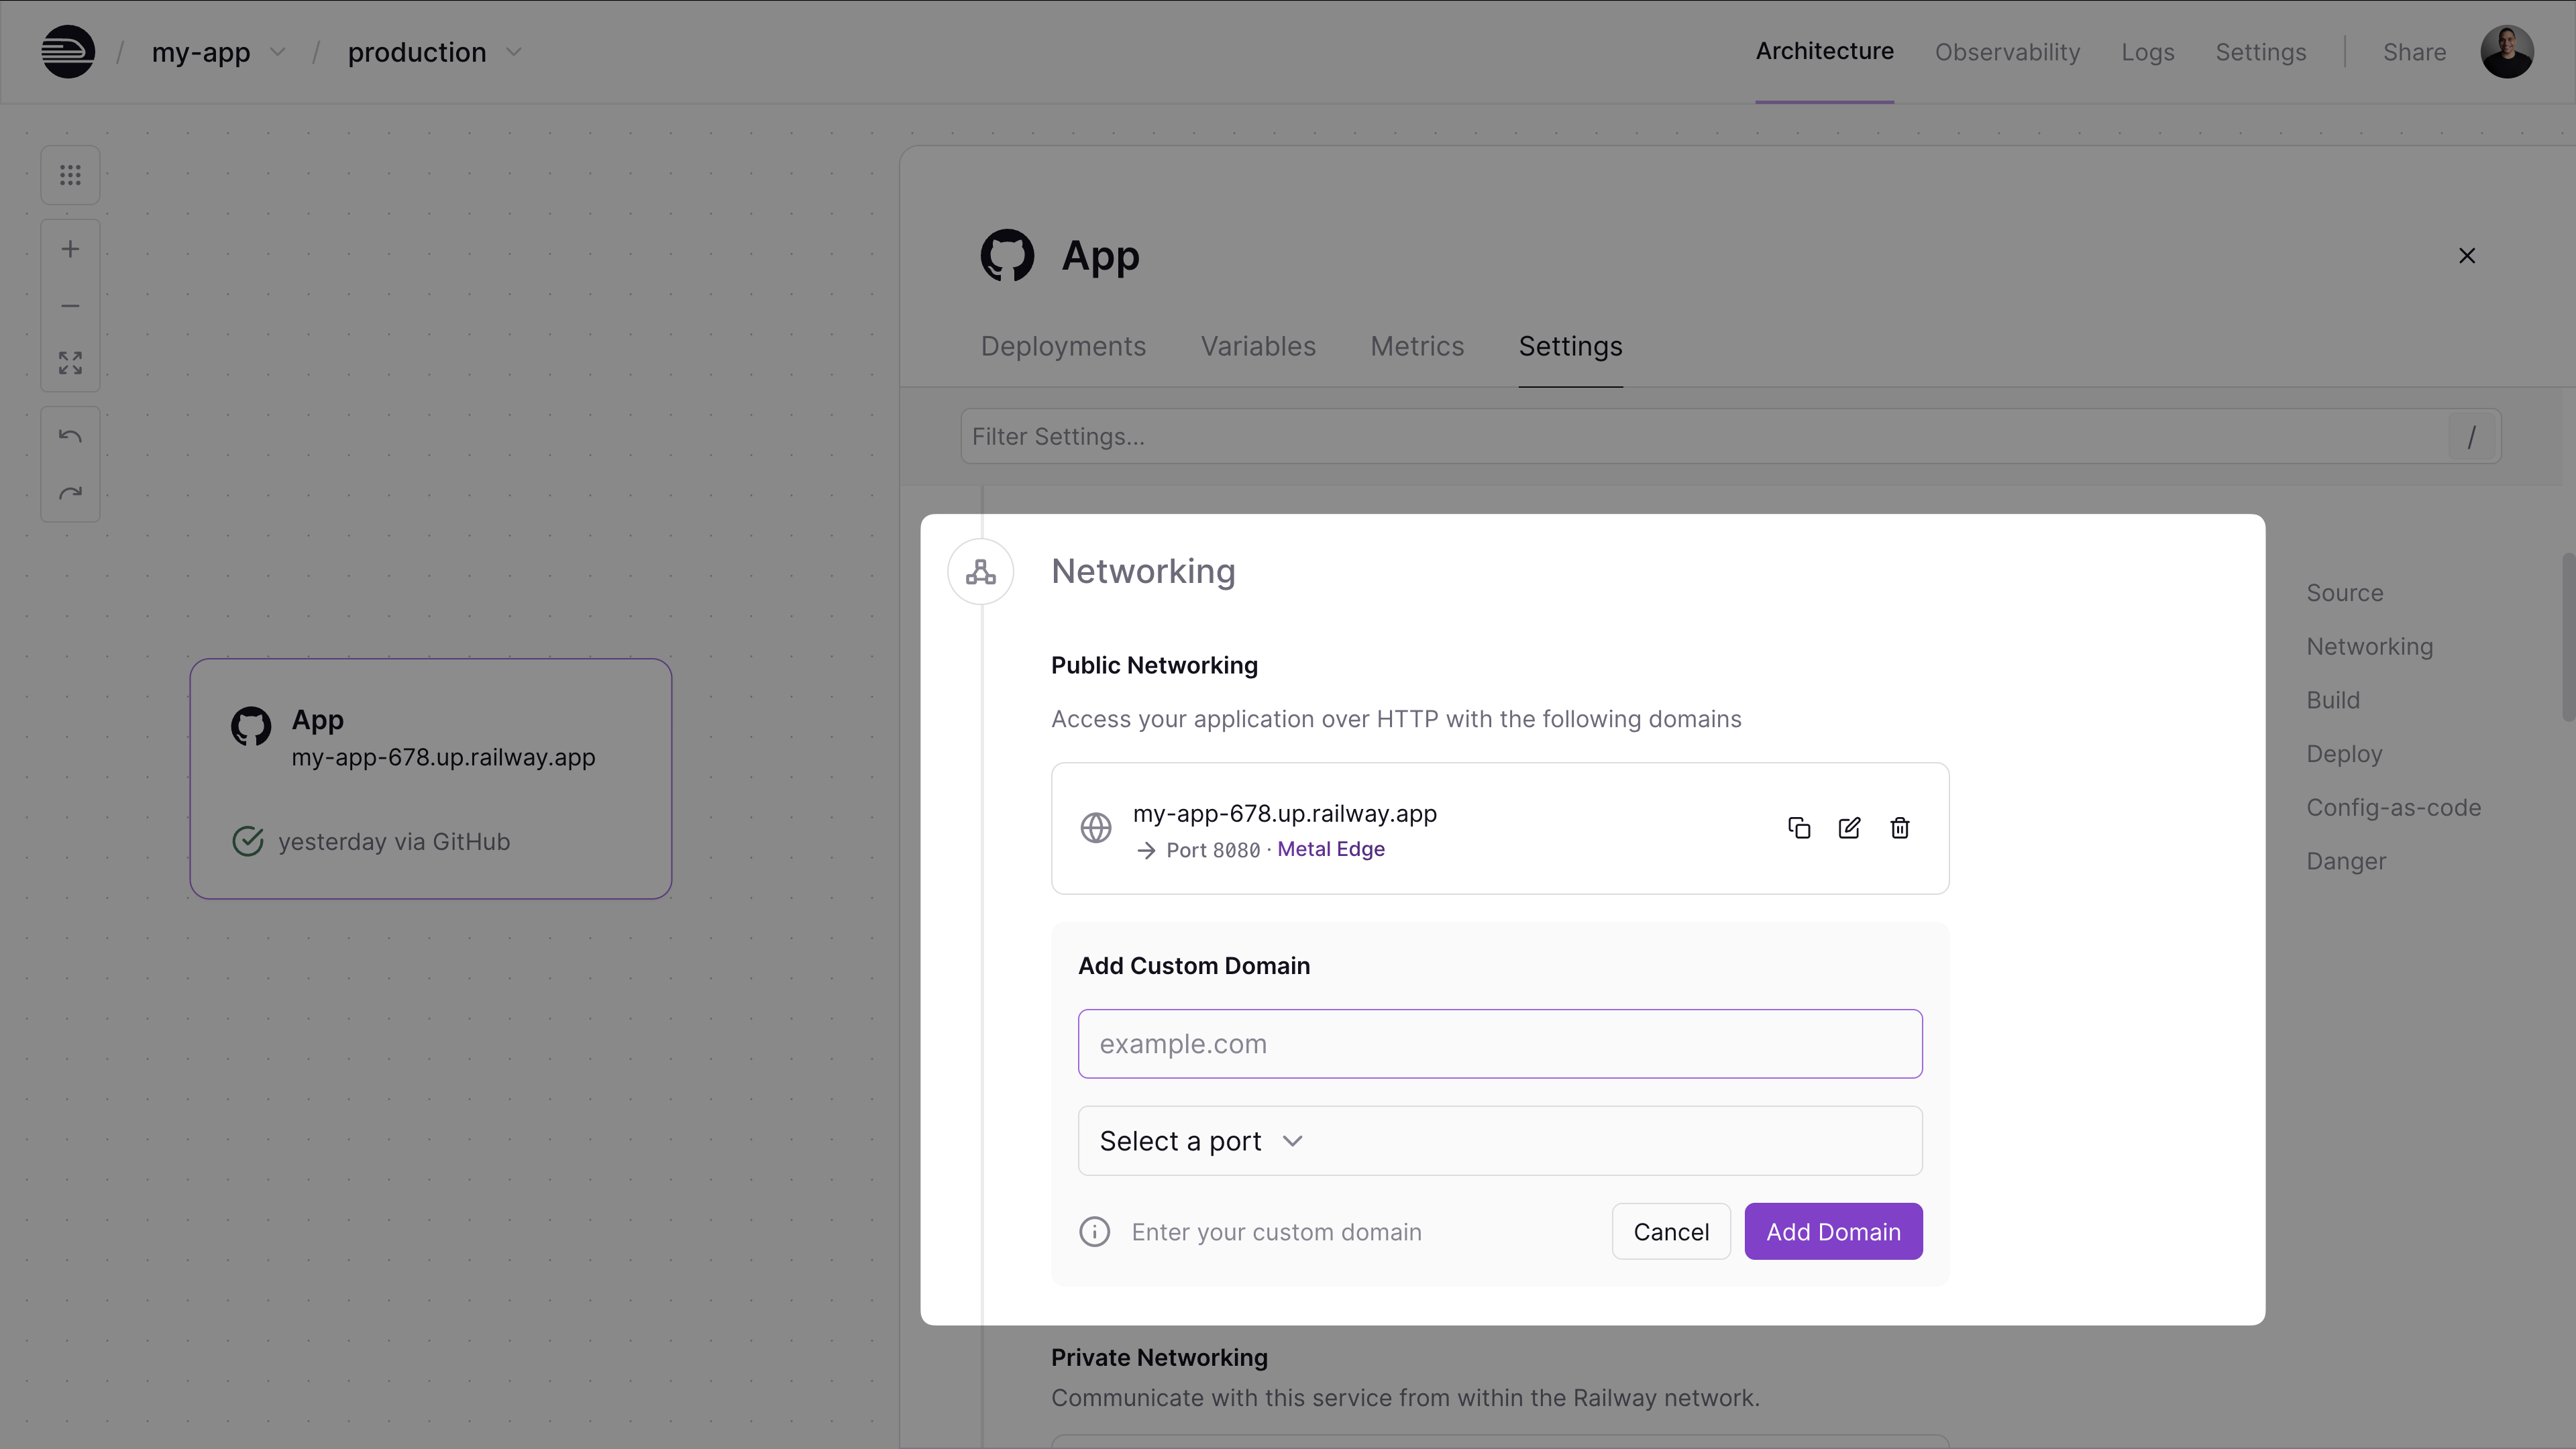
Task: Delete the generated domain with trash icon
Action: point(1900,828)
